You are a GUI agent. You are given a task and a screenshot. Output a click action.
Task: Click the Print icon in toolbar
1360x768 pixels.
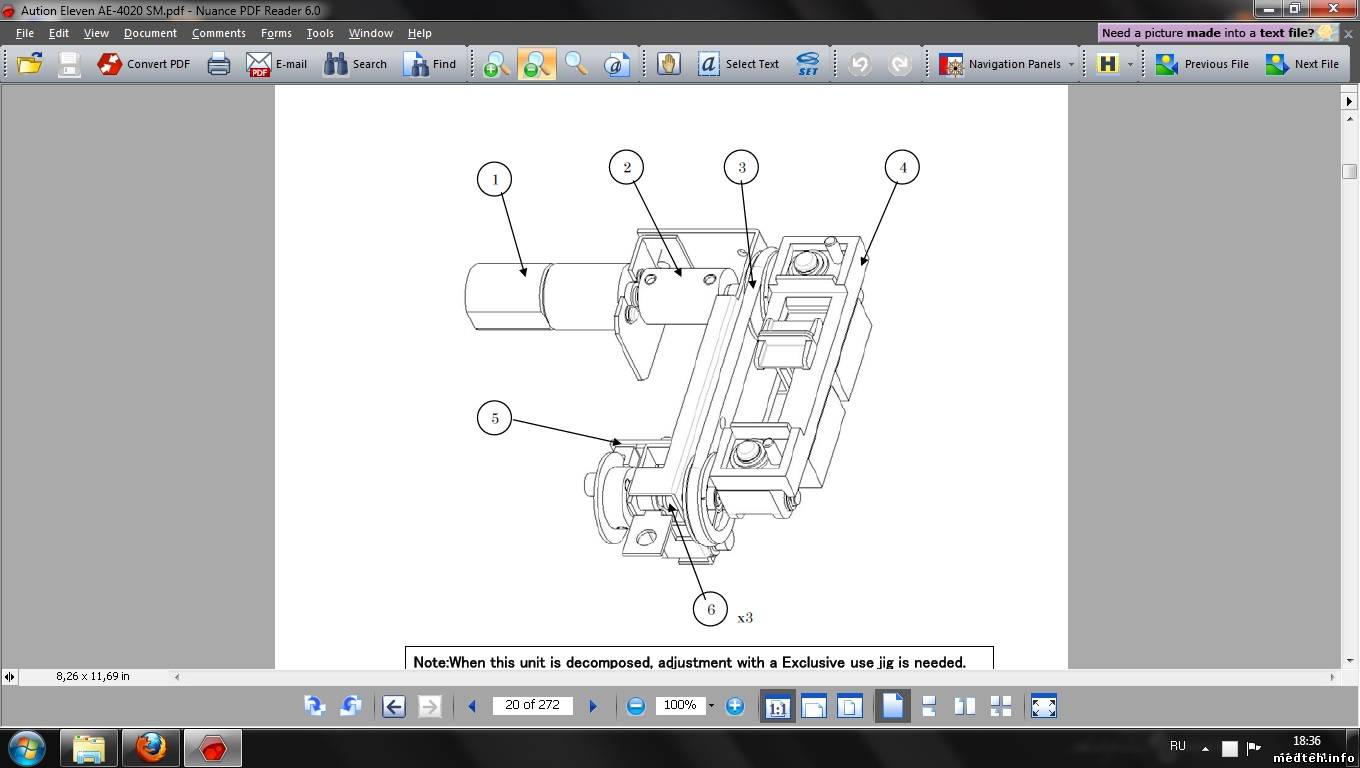(x=218, y=64)
